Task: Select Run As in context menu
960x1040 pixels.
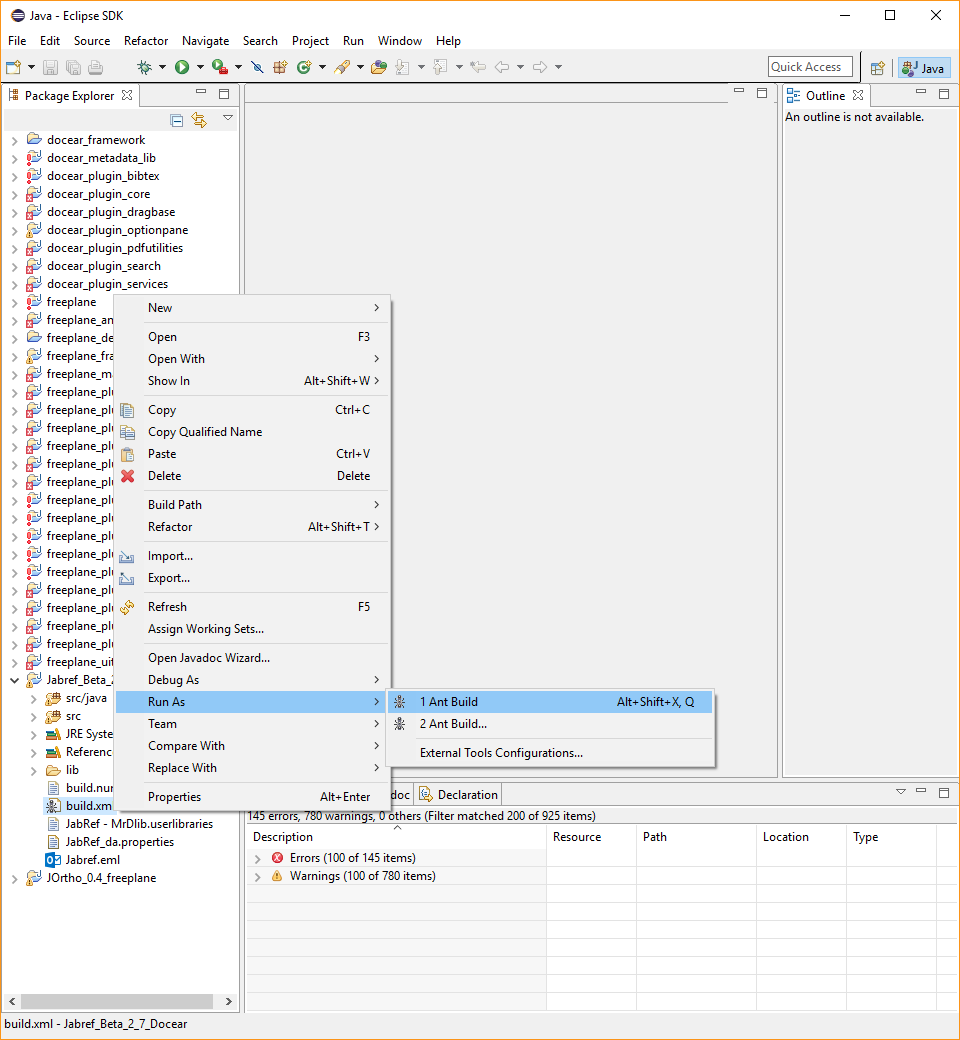Action: click(252, 702)
